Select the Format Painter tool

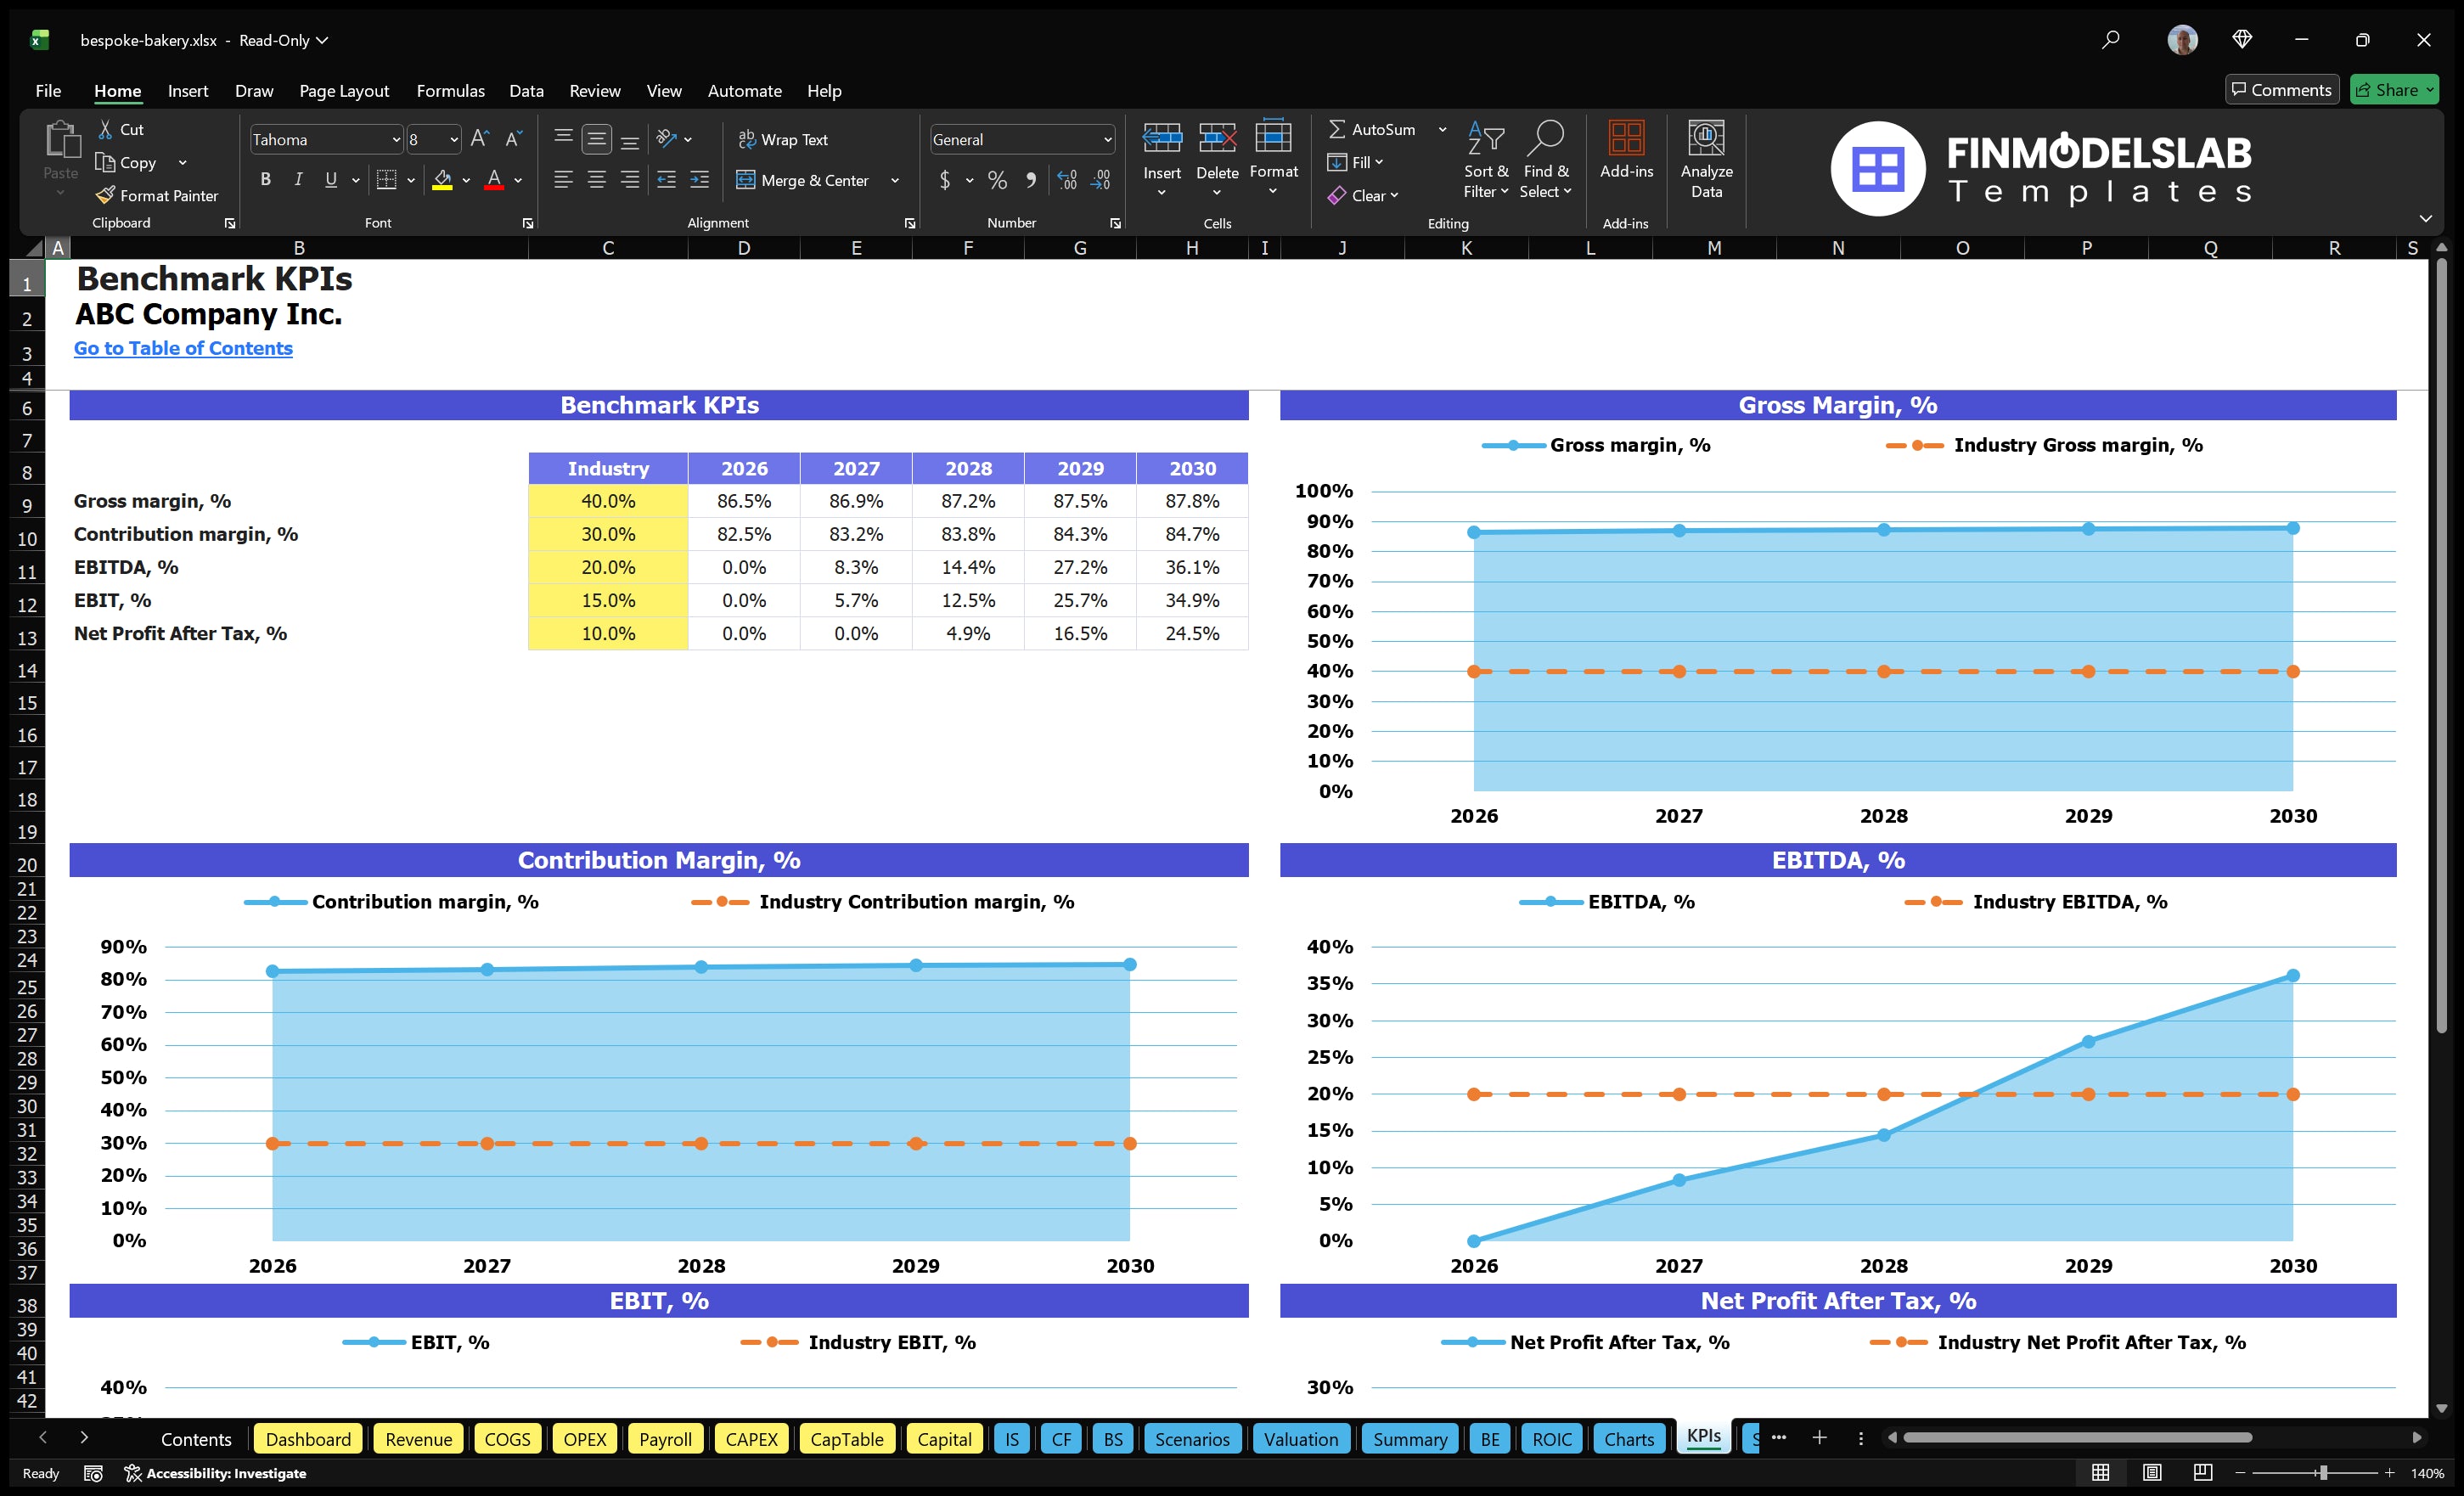[x=157, y=195]
